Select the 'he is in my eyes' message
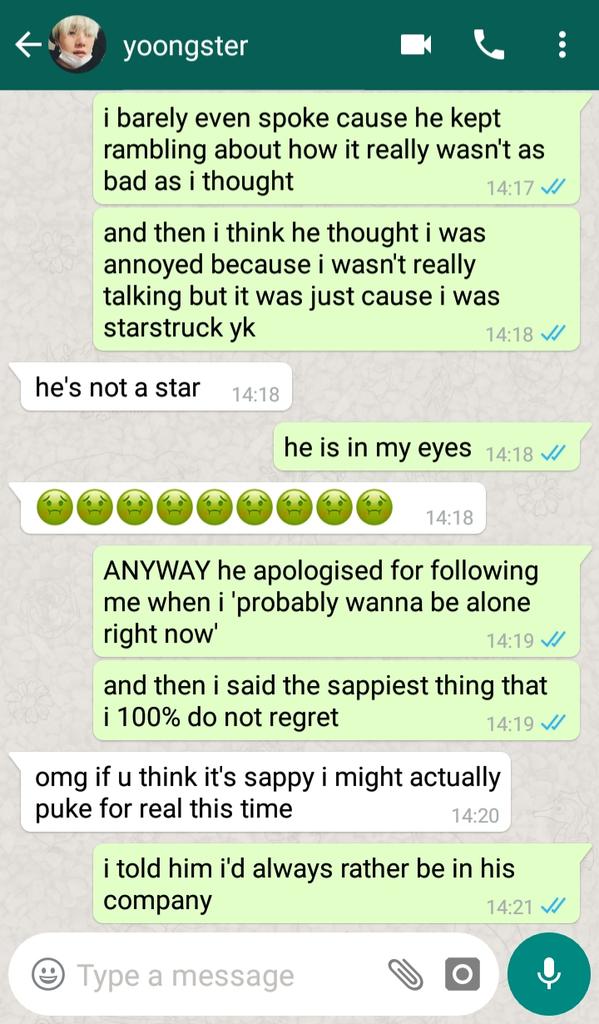599x1024 pixels. click(427, 447)
